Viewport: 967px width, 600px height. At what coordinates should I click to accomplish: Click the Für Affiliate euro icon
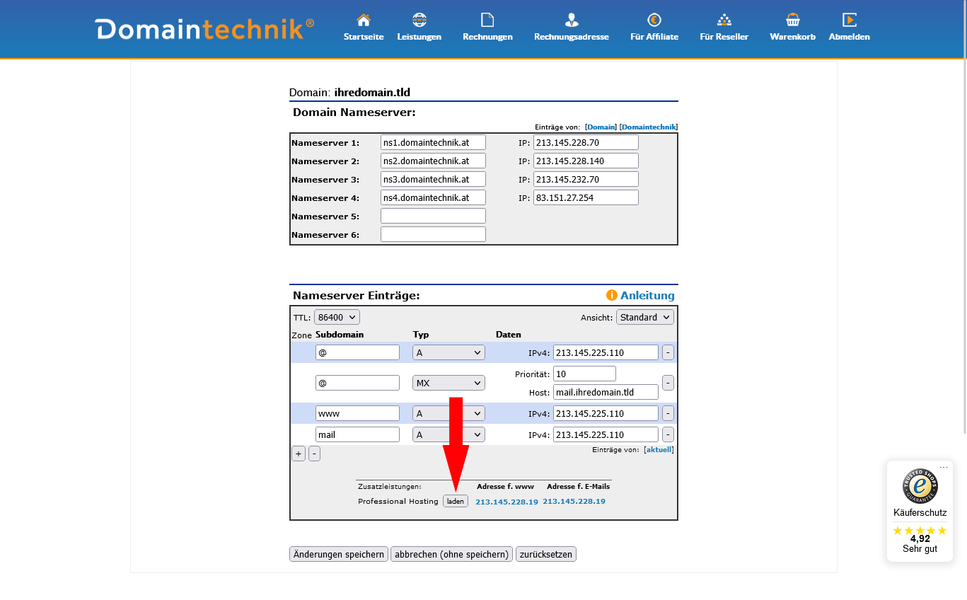(x=654, y=19)
